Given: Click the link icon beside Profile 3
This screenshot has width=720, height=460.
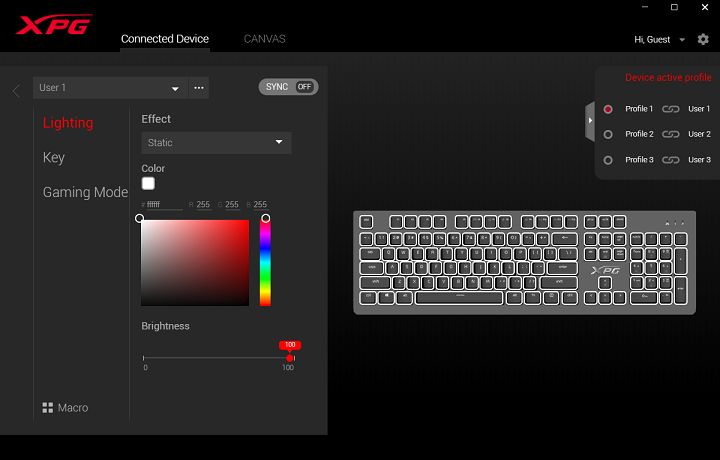Looking at the screenshot, I should coord(671,160).
